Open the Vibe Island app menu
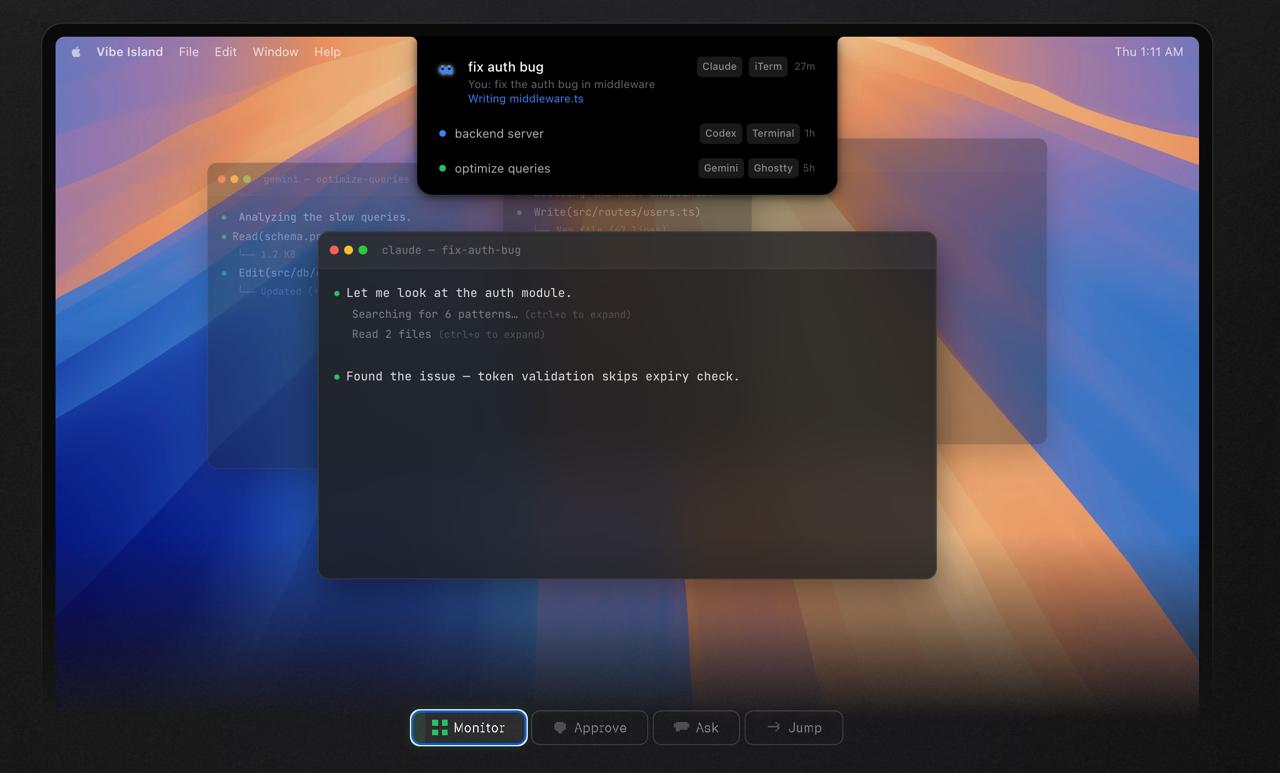 point(129,52)
